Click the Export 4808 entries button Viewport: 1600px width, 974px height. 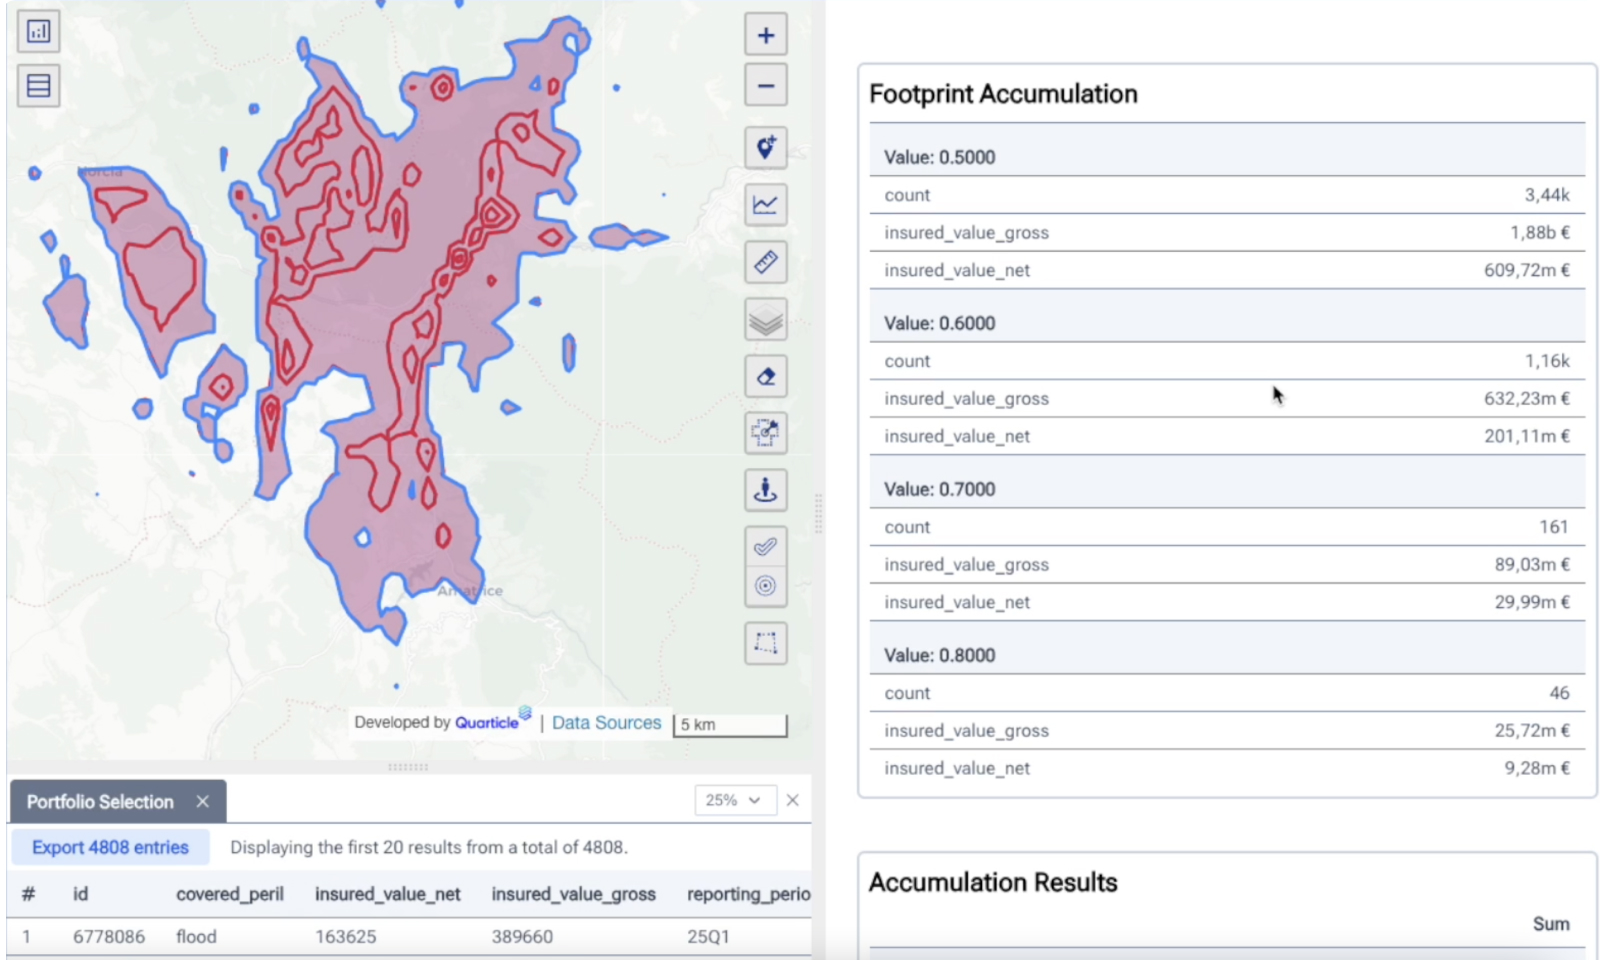point(110,846)
